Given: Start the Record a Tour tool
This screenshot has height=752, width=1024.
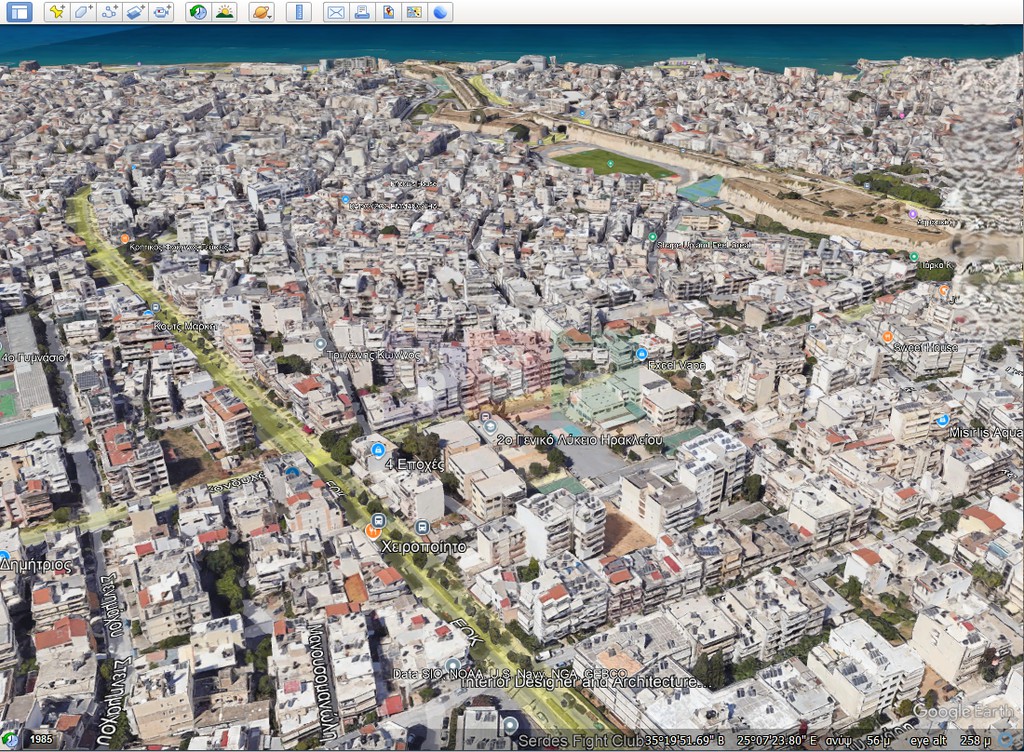Looking at the screenshot, I should 161,12.
